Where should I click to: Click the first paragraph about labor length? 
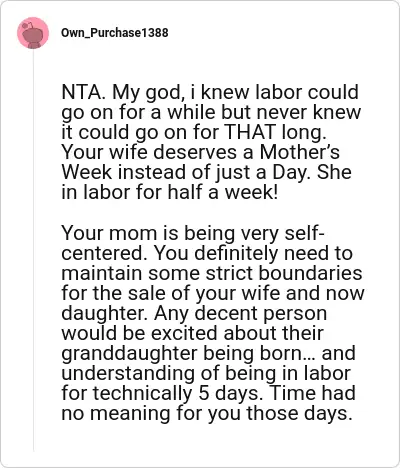[211, 142]
